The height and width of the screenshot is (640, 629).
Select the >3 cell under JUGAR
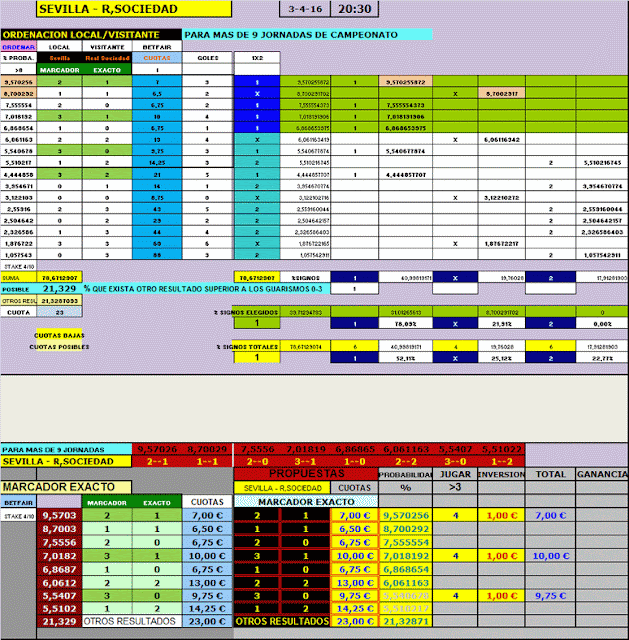tap(455, 487)
